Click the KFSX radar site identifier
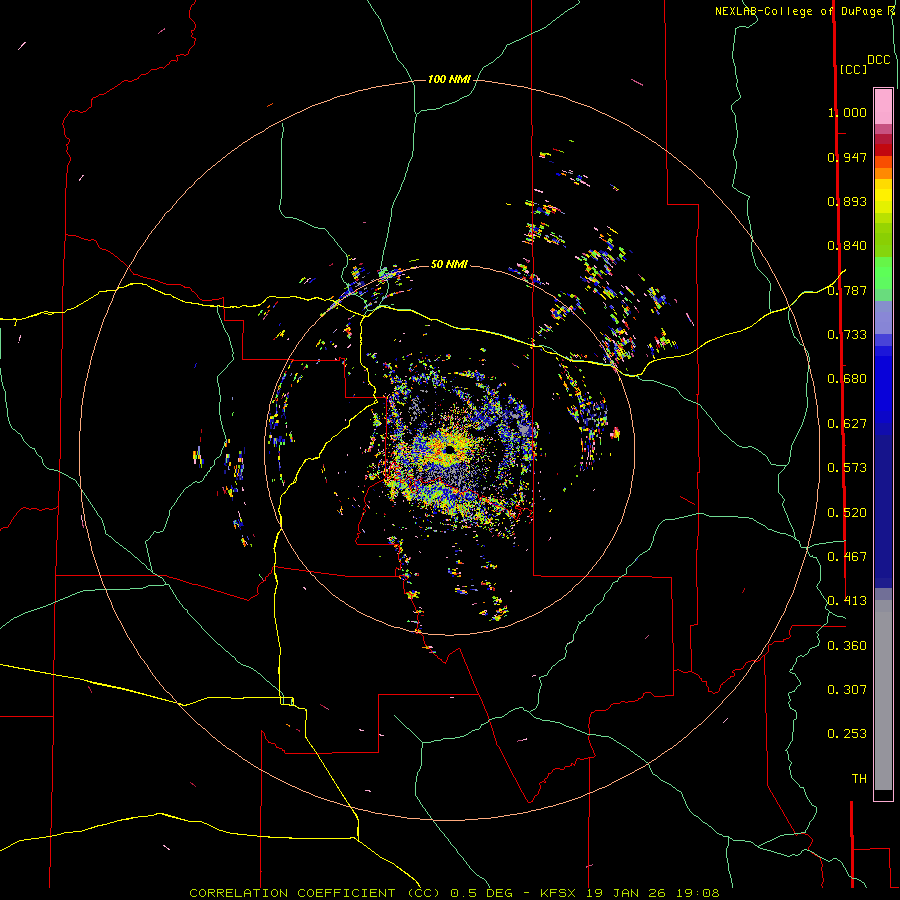Screen dimensions: 900x900 (x=560, y=893)
